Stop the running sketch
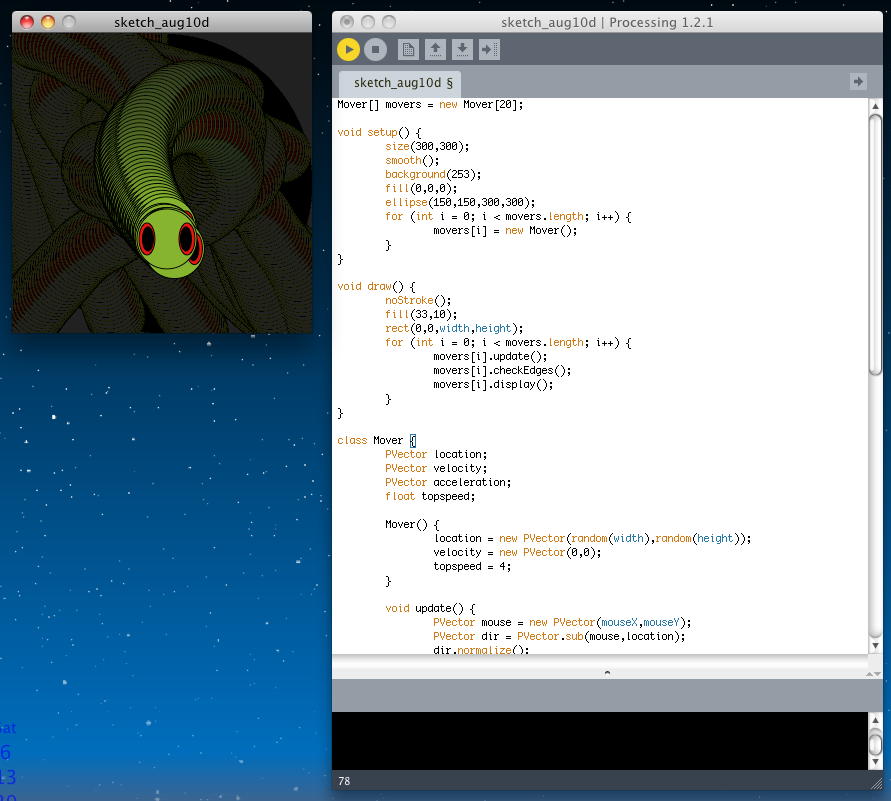The height and width of the screenshot is (801, 891). (x=375, y=49)
